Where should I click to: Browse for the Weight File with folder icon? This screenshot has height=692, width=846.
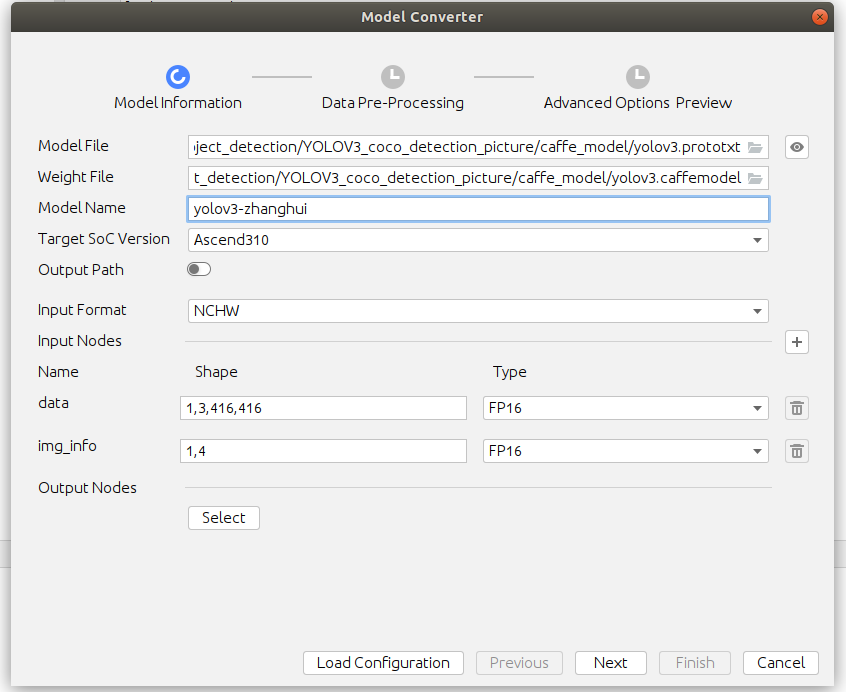tap(755, 178)
